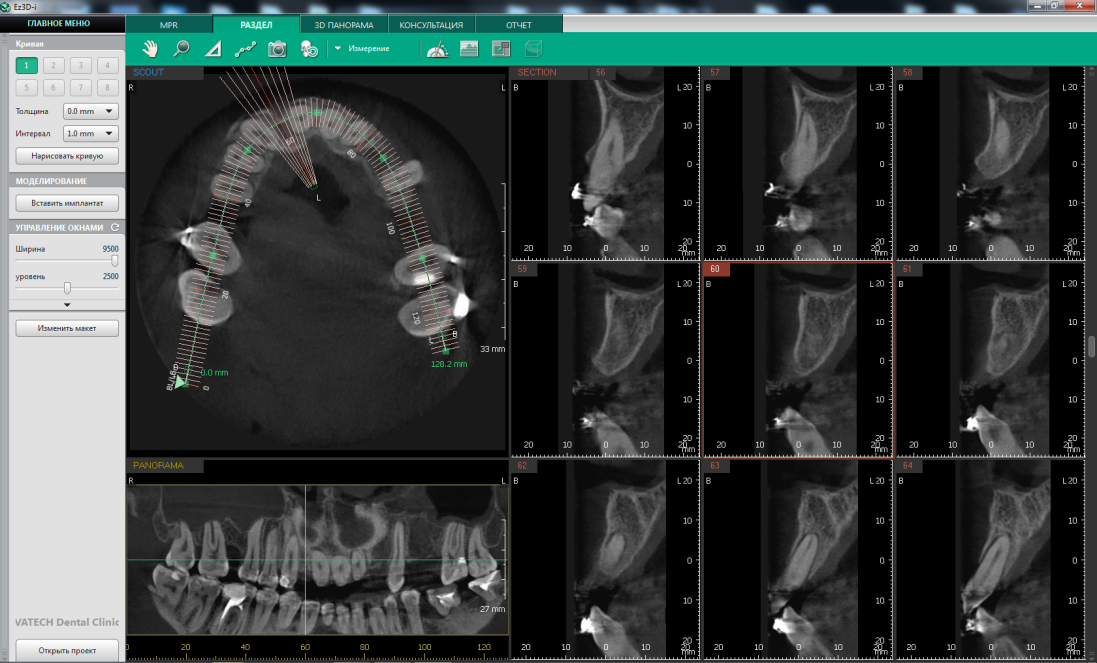Click the layout window icon in toolbar
This screenshot has height=663, width=1097.
(501, 48)
